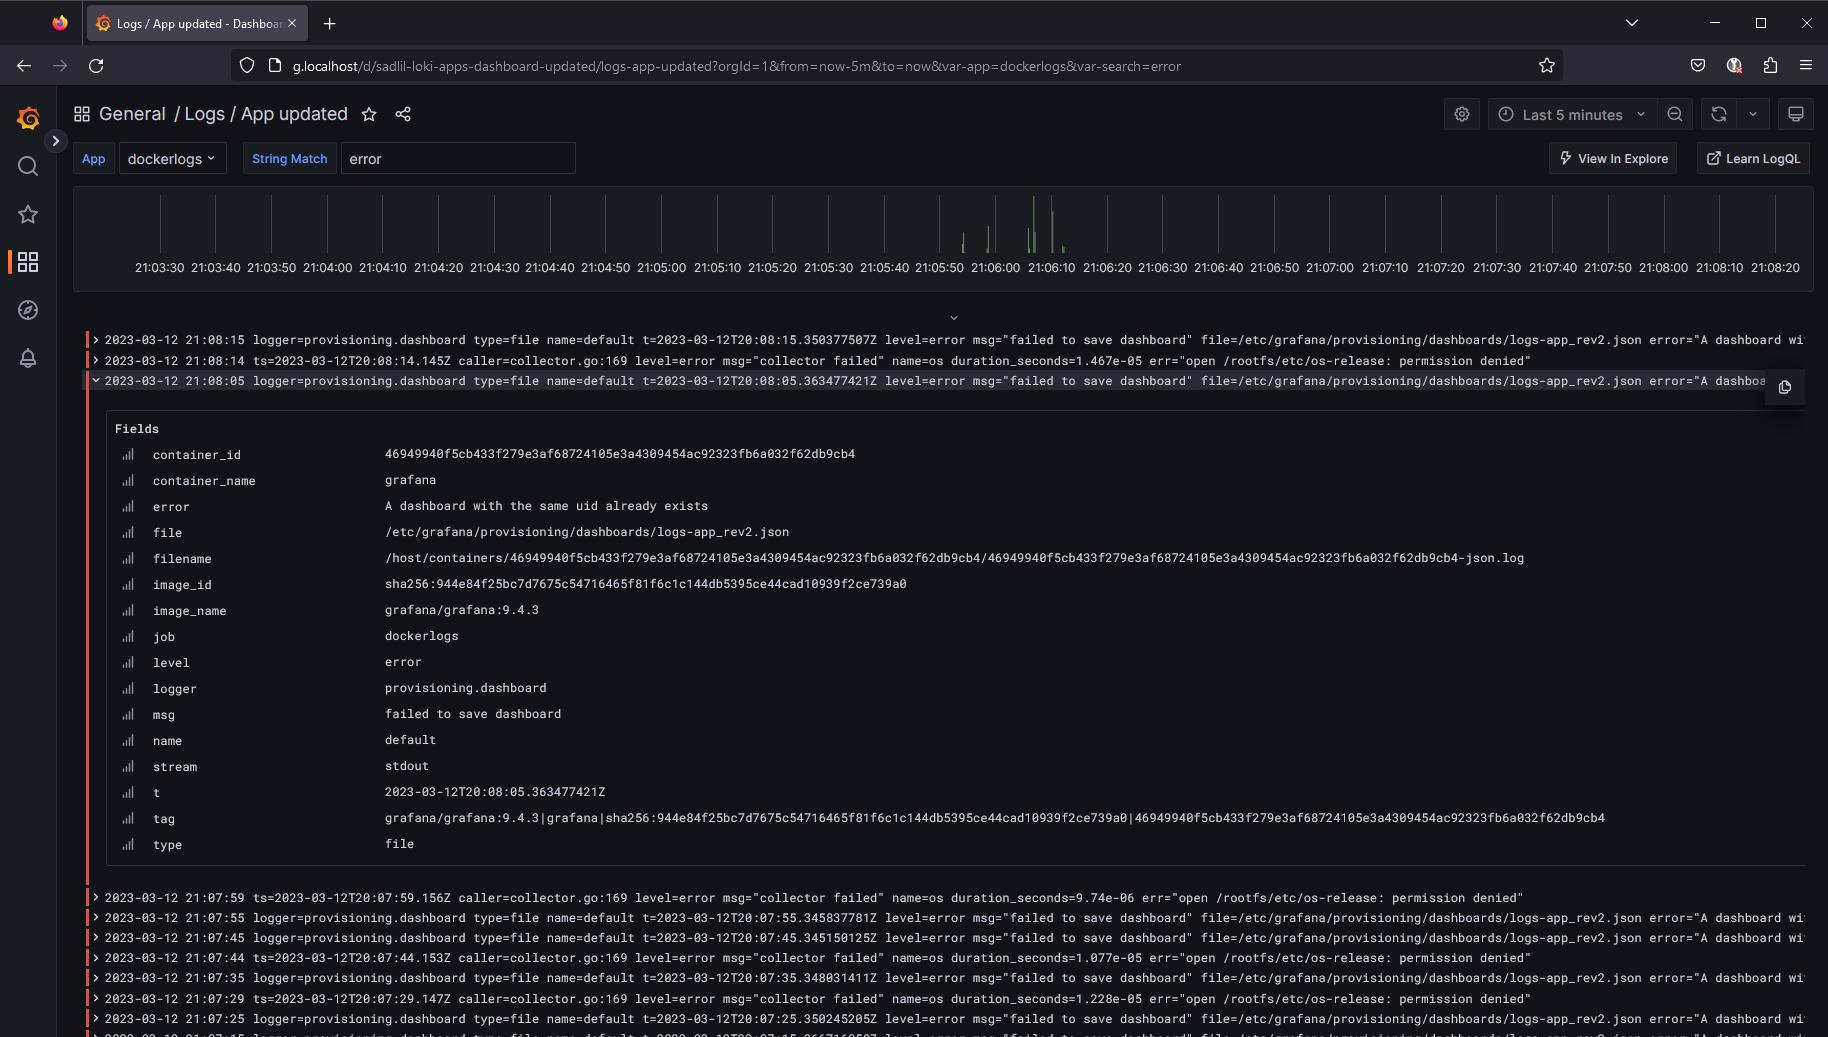Open the Learn LogQL link
This screenshot has height=1037, width=1828.
[x=1753, y=158]
